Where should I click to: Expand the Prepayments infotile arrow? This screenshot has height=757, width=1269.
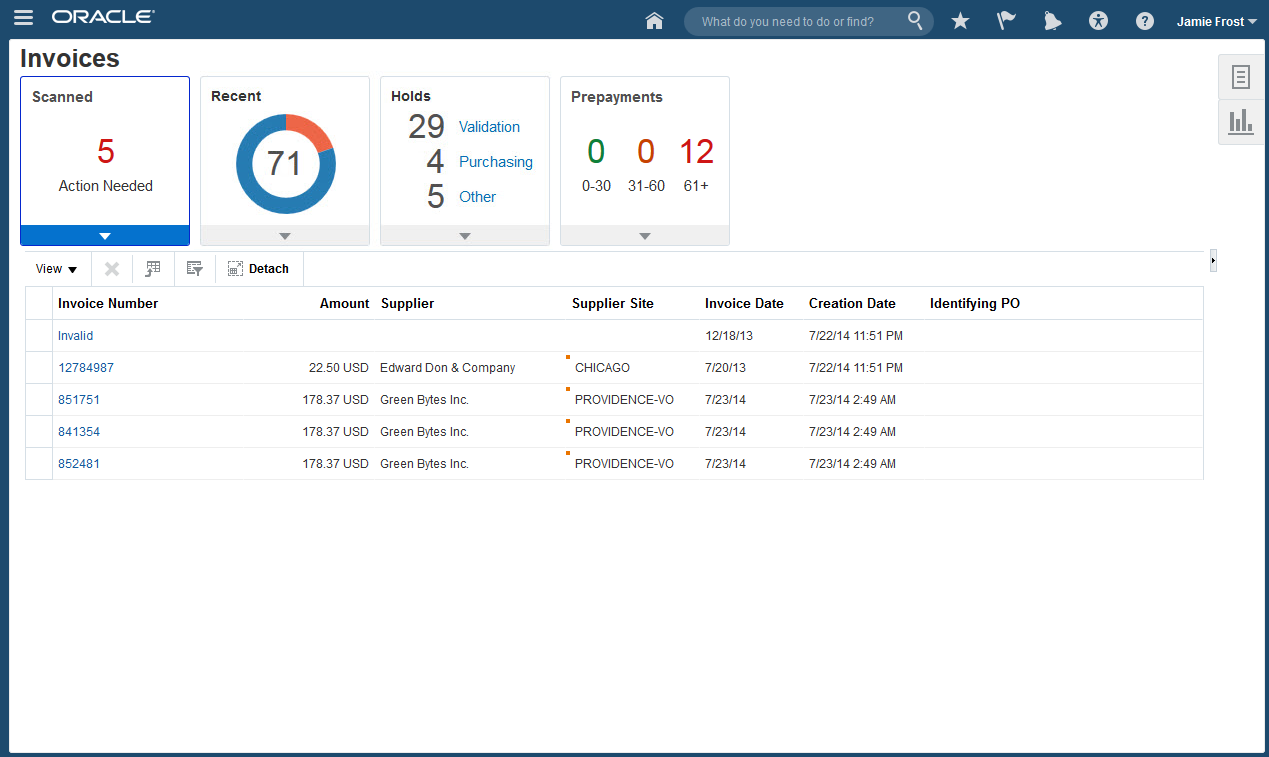(645, 236)
